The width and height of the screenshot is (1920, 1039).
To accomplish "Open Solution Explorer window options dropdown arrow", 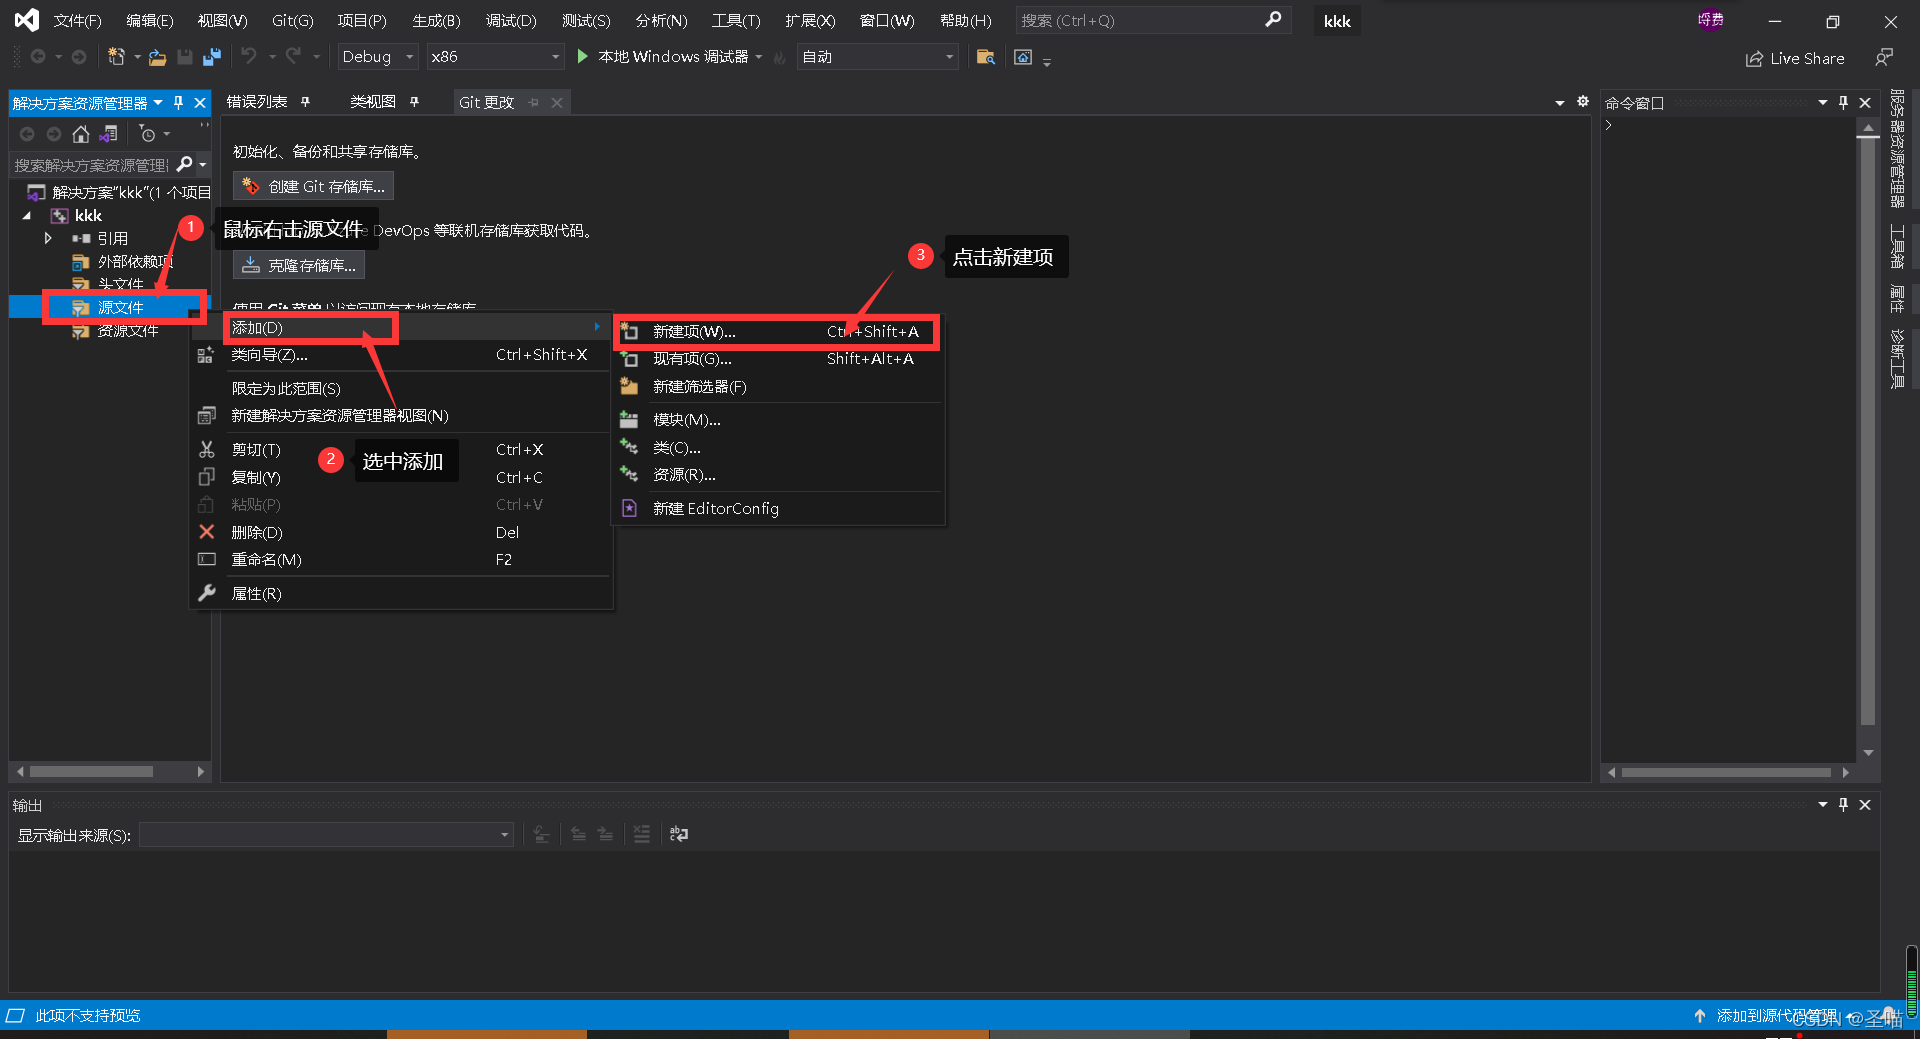I will pyautogui.click(x=158, y=103).
